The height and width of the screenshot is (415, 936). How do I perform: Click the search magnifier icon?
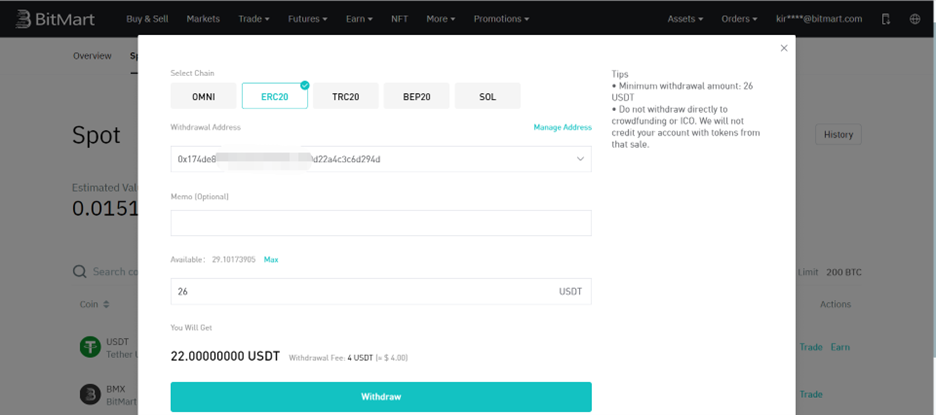pos(79,272)
